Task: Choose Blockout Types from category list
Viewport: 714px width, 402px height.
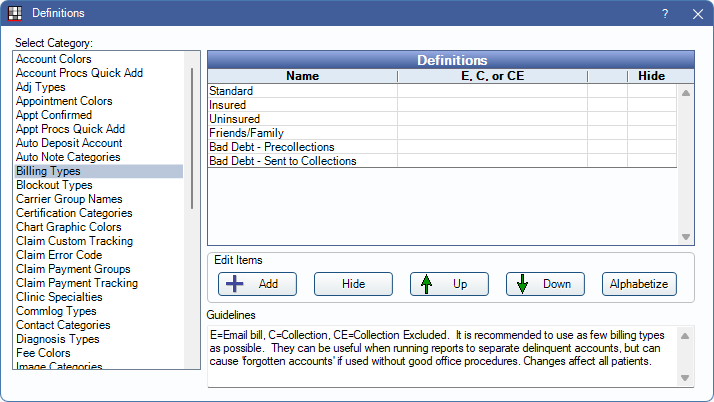Action: [54, 185]
